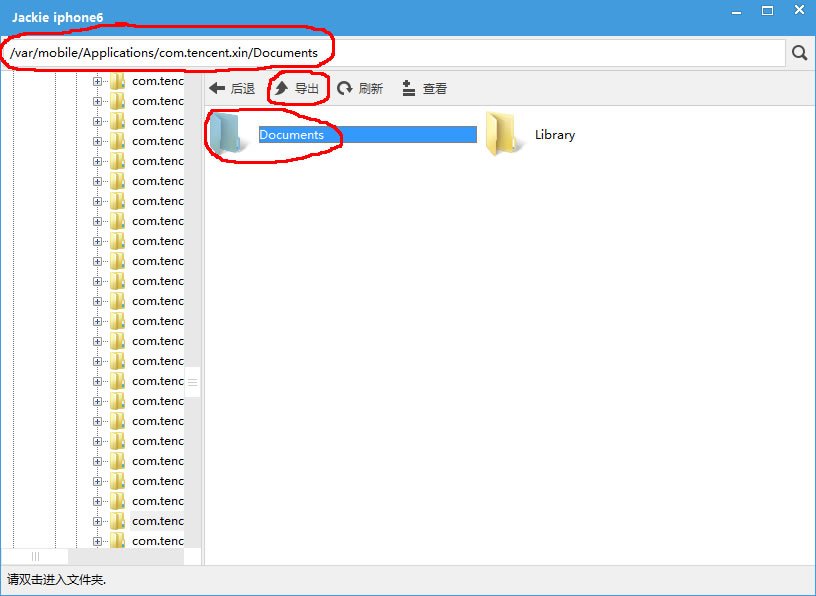Click the folder icon of the highlighted tree entry
This screenshot has height=596, width=816.
[x=117, y=521]
